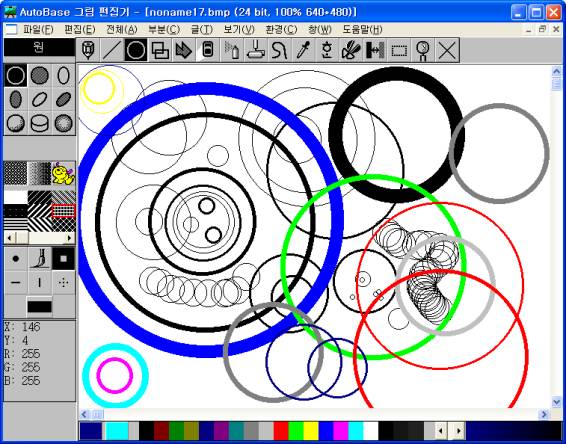The height and width of the screenshot is (444, 566).
Task: Select the freehand curve tool
Action: tap(279, 50)
